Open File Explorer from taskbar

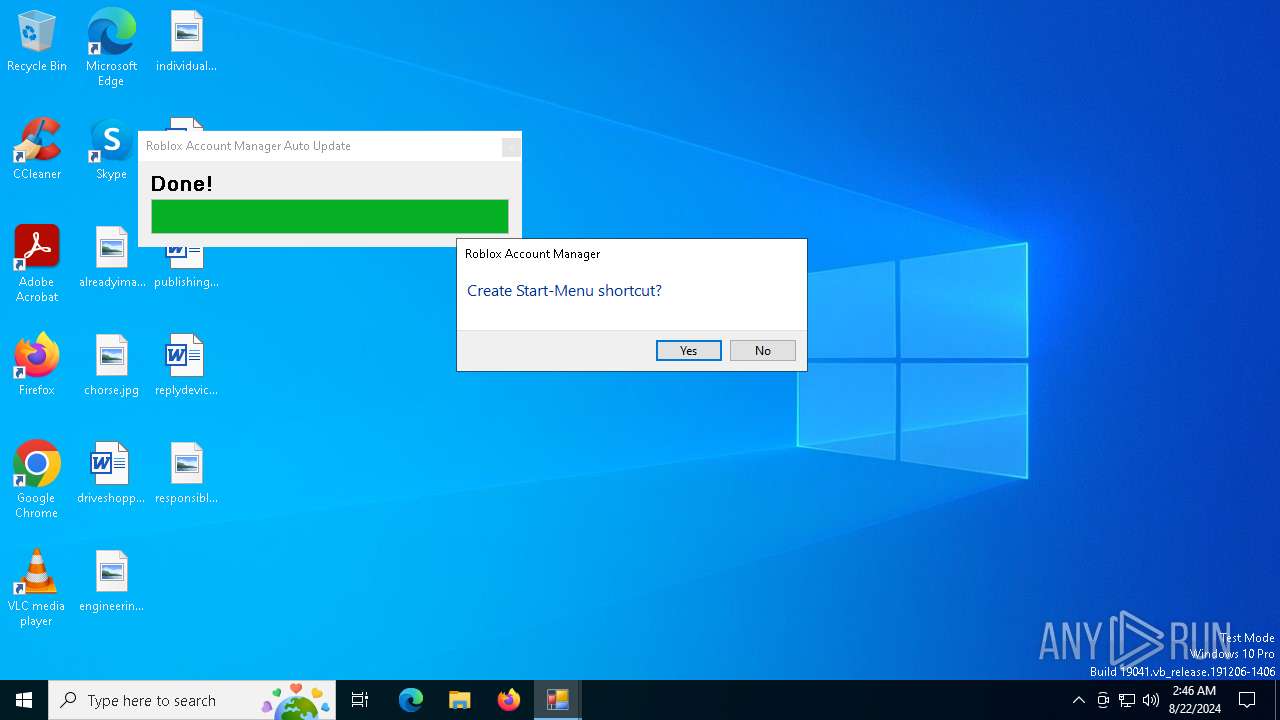point(459,700)
